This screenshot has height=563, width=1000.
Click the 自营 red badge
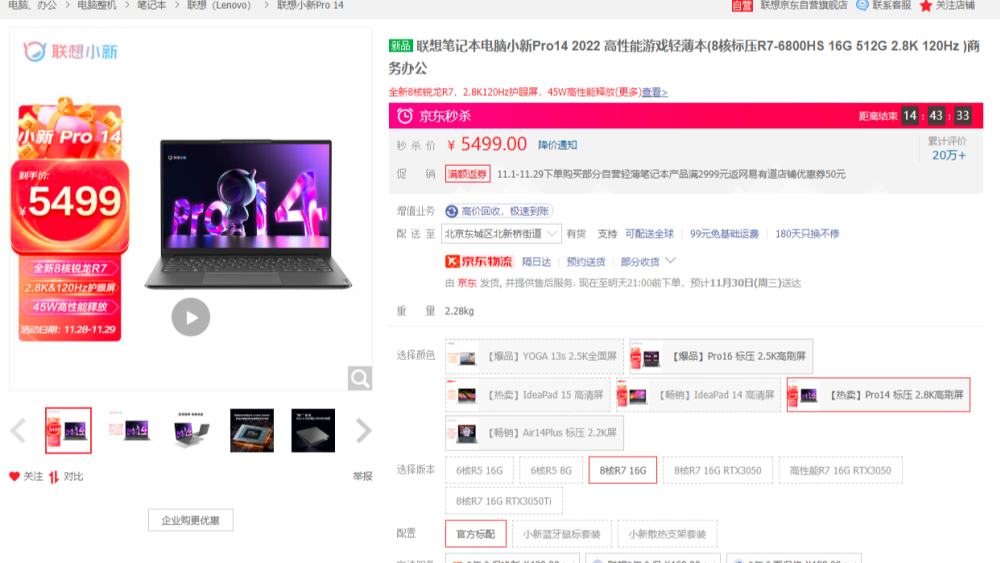[742, 6]
